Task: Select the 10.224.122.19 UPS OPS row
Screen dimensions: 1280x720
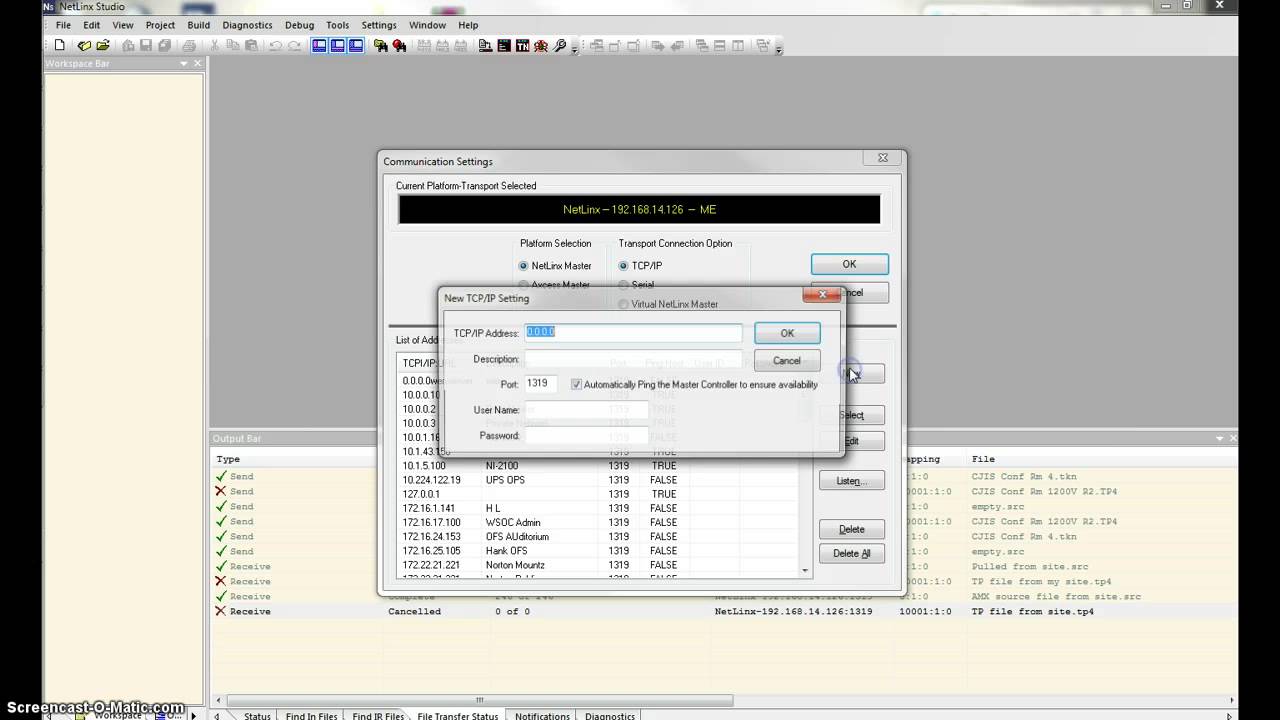Action: coord(597,480)
